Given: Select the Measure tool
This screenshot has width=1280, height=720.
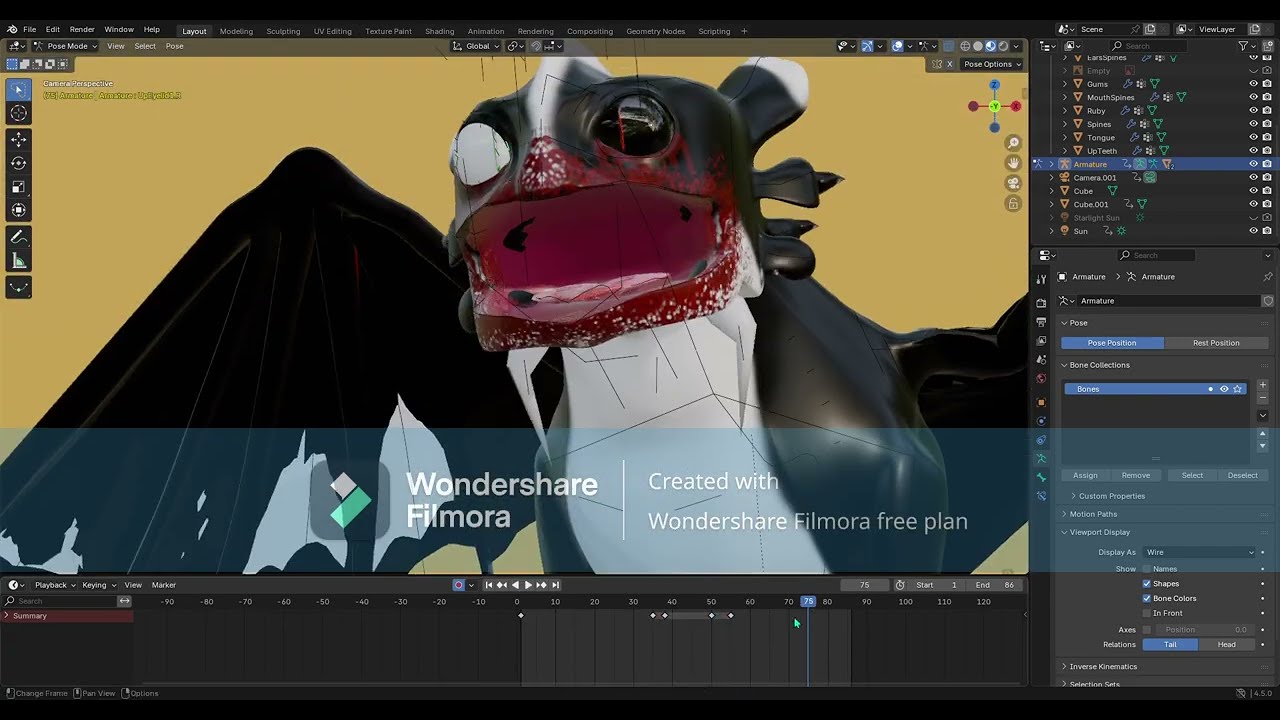Looking at the screenshot, I should [x=18, y=261].
